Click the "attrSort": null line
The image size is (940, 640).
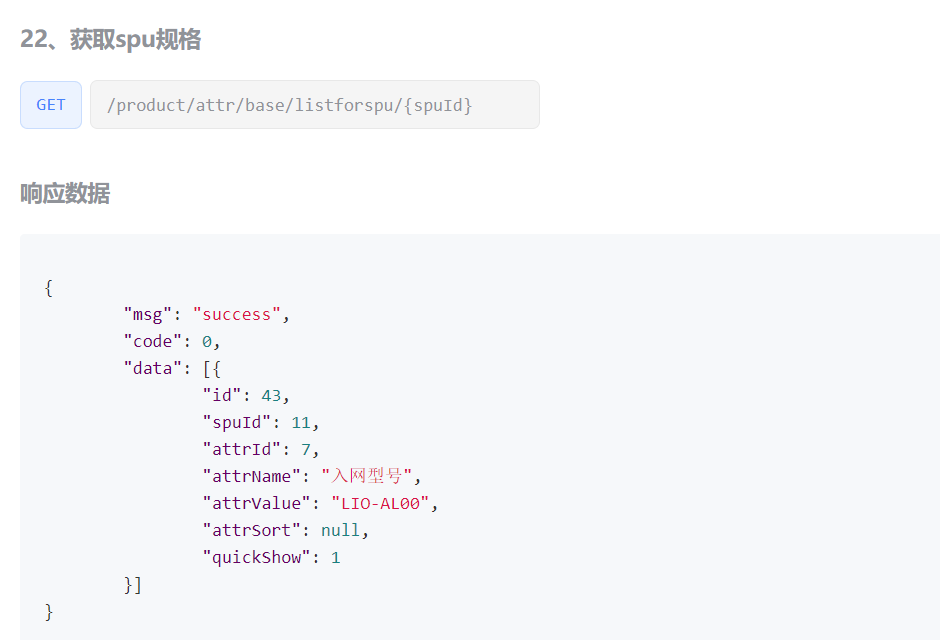[x=285, y=530]
